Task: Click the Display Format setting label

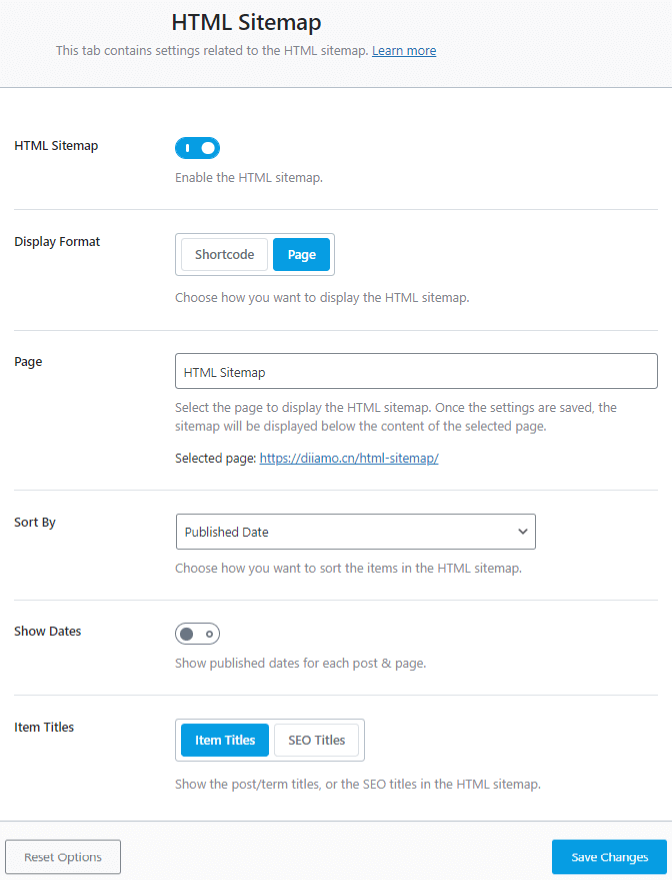Action: [x=57, y=241]
